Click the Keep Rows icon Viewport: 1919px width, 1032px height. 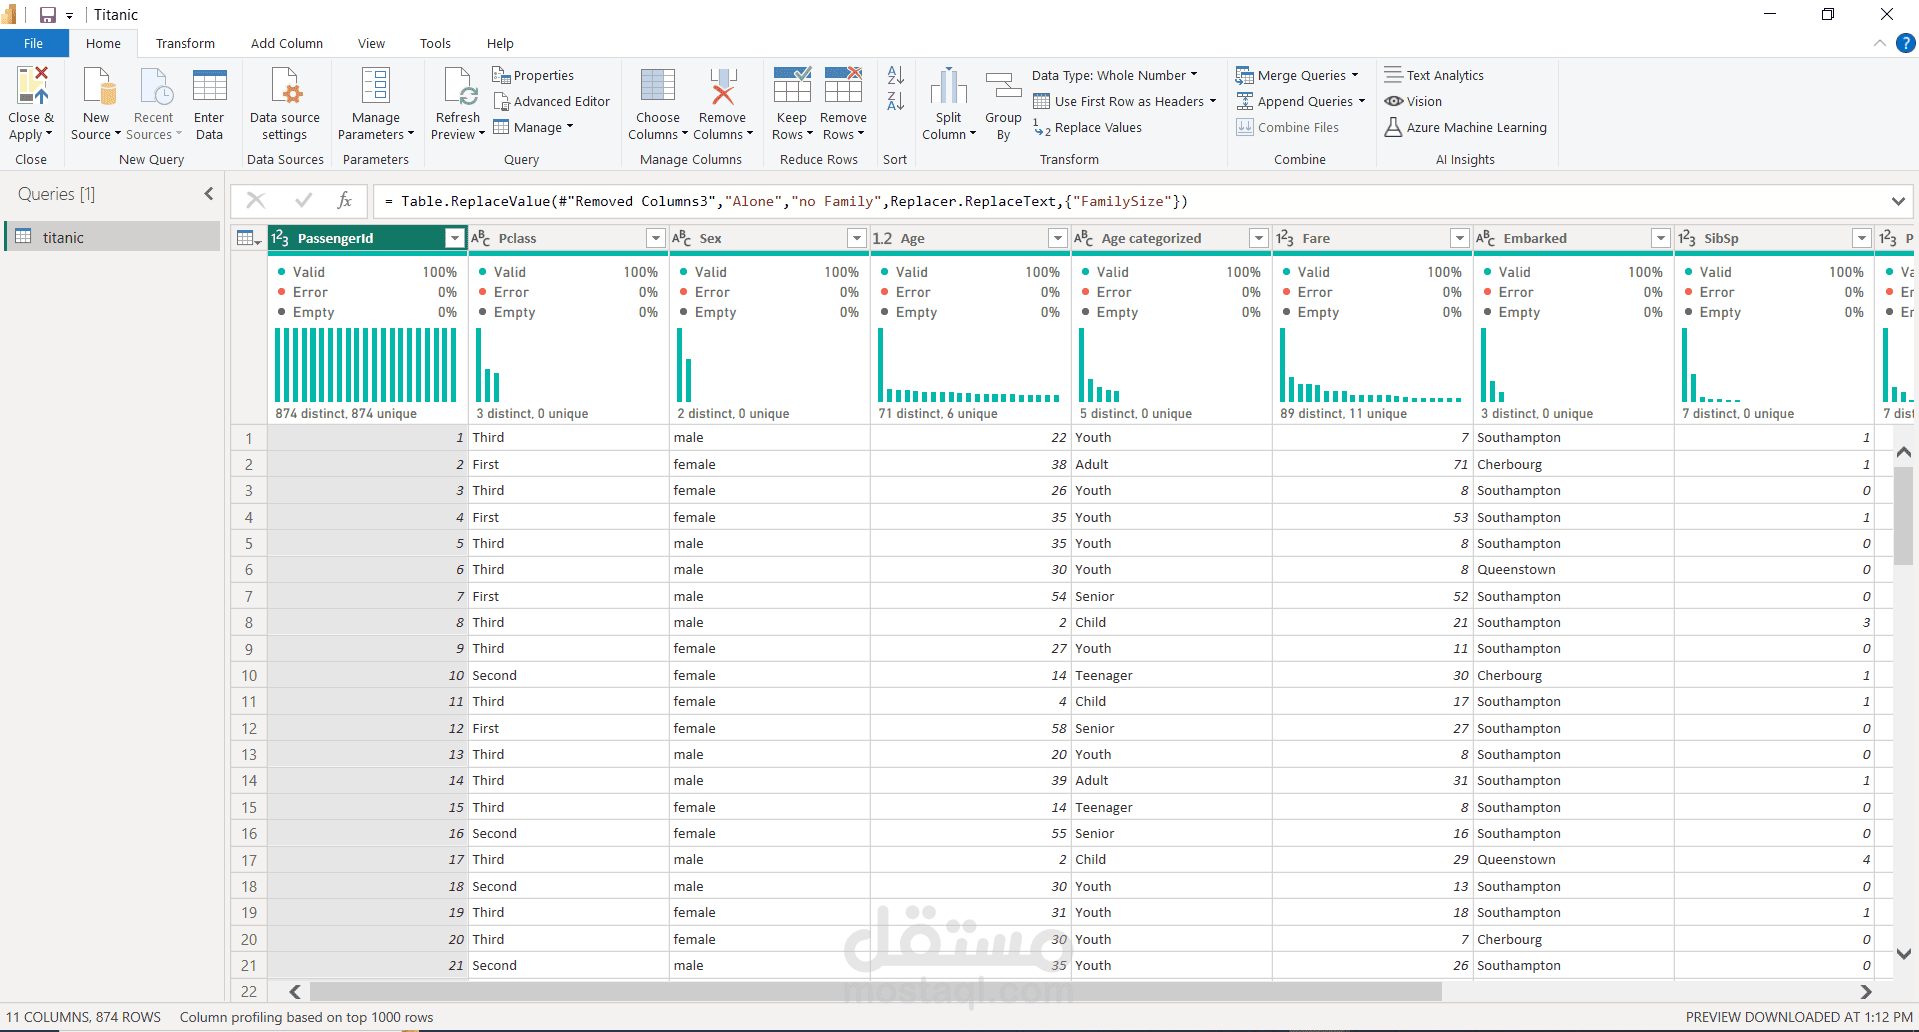[792, 87]
